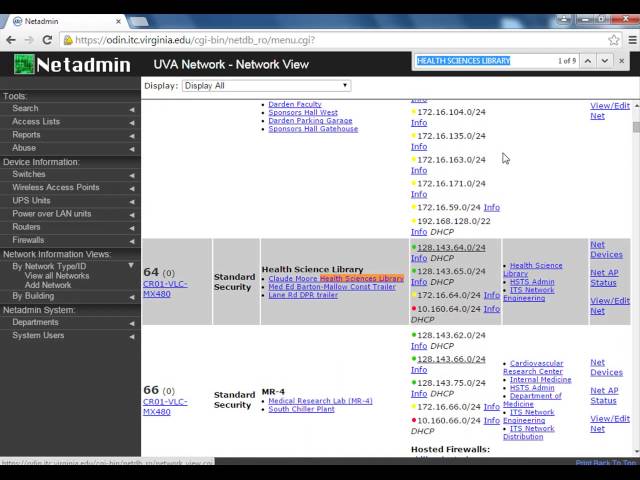Expand Wireless Access Points menu
The width and height of the screenshot is (640, 480).
(70, 187)
